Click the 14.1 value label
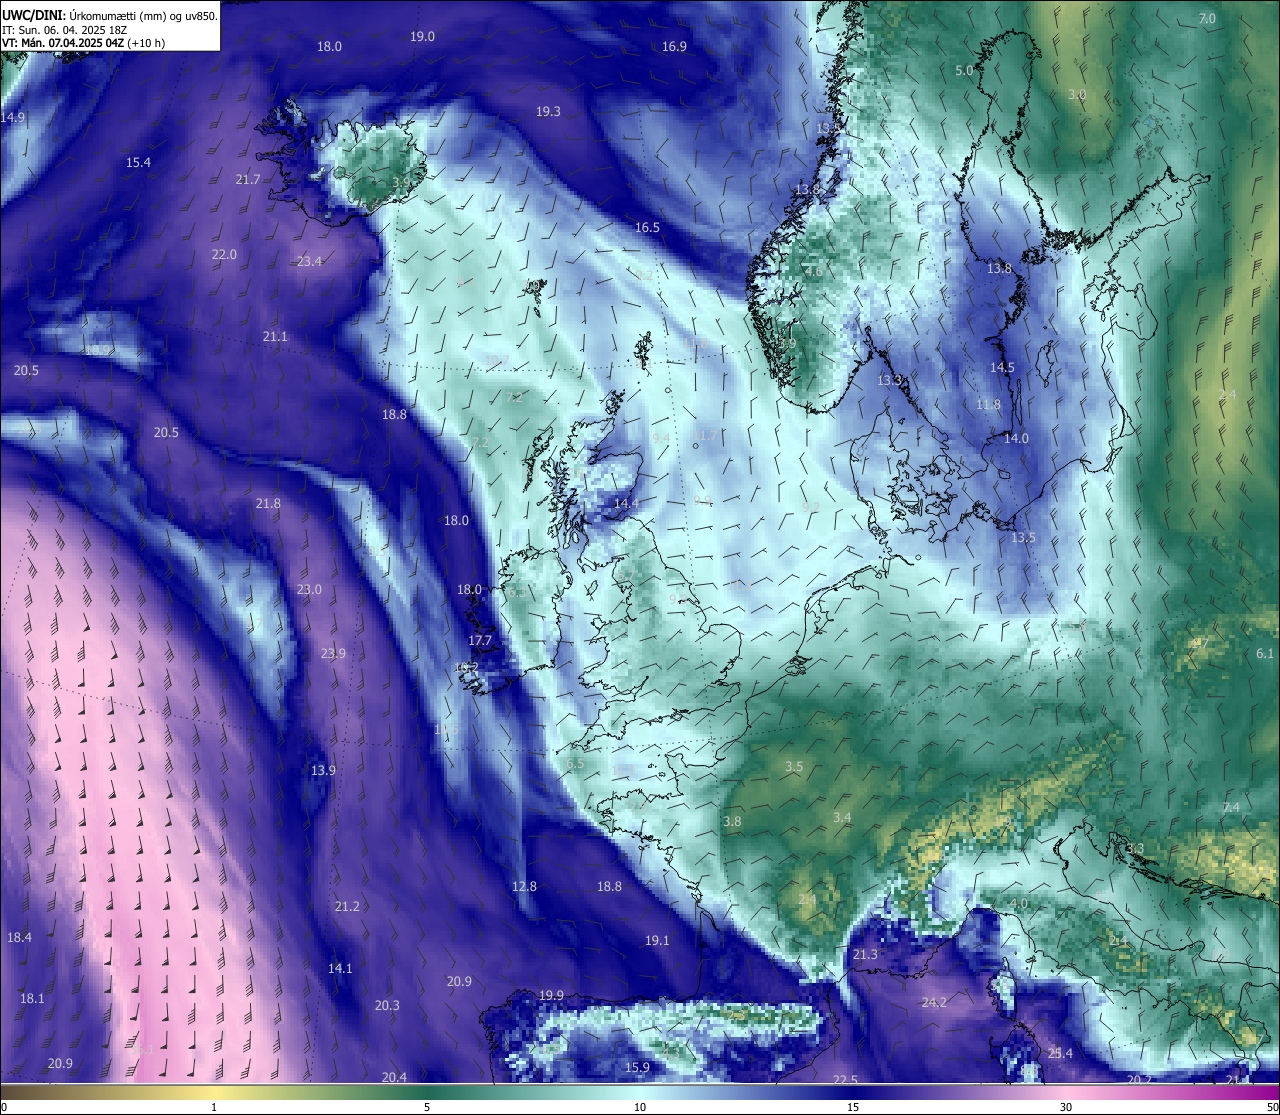 [x=340, y=969]
